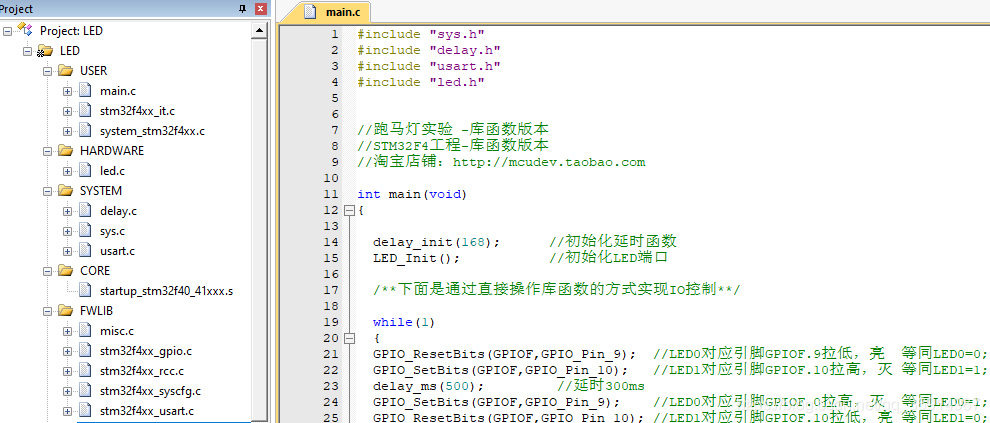Expand the stm32f4xx_gpio.c file node
Image resolution: width=990 pixels, height=423 pixels.
pos(68,351)
